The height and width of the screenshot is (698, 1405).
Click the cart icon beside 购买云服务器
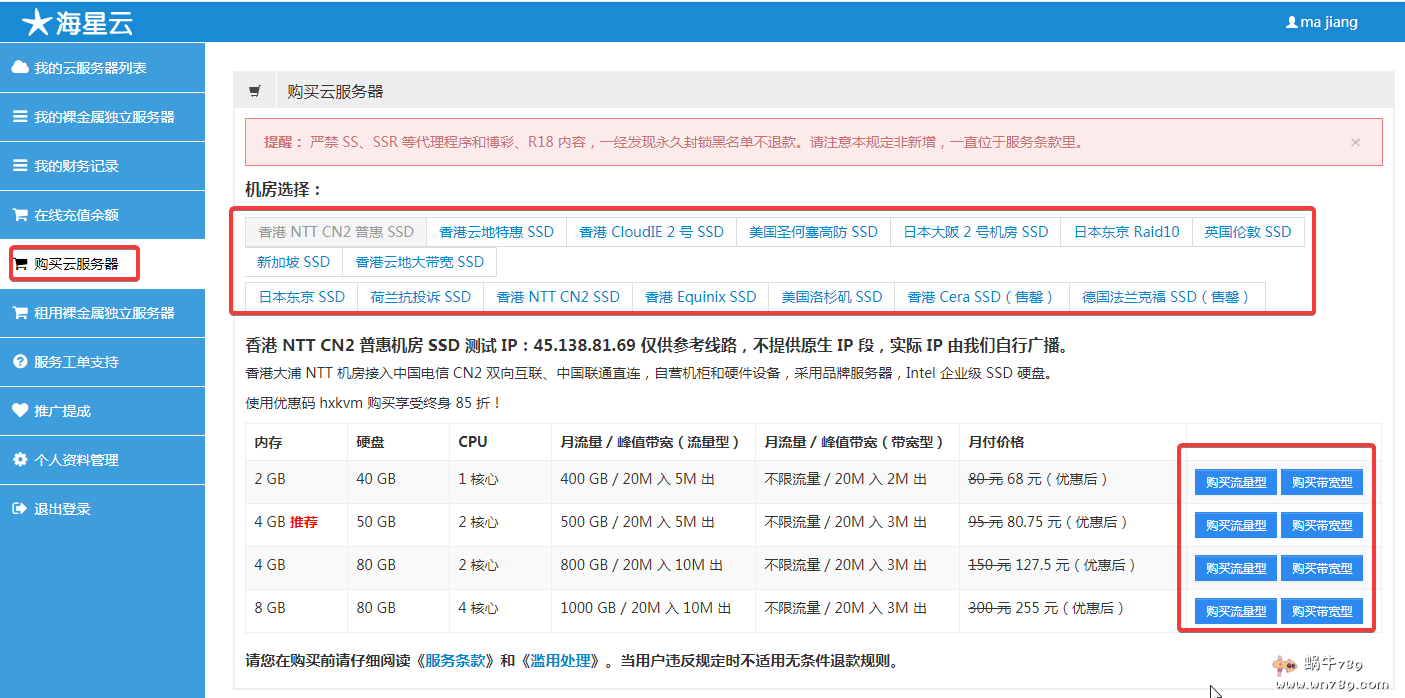[22, 263]
